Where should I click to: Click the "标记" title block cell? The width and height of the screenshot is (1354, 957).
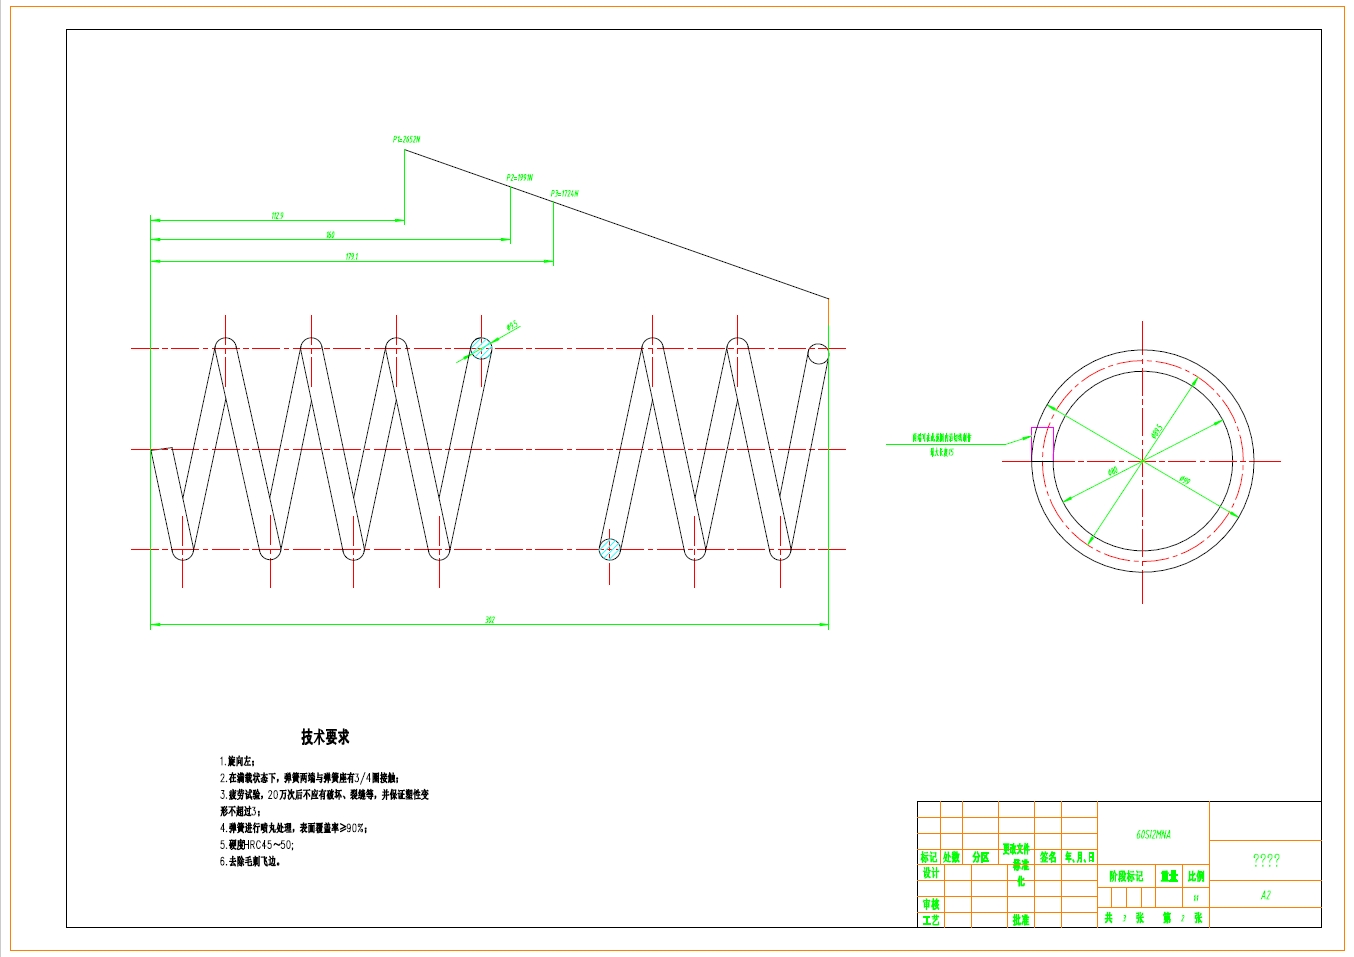point(929,857)
